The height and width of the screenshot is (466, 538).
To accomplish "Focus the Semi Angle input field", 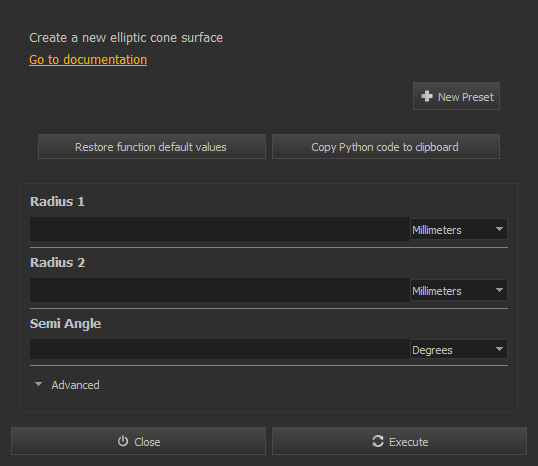I will pos(220,349).
